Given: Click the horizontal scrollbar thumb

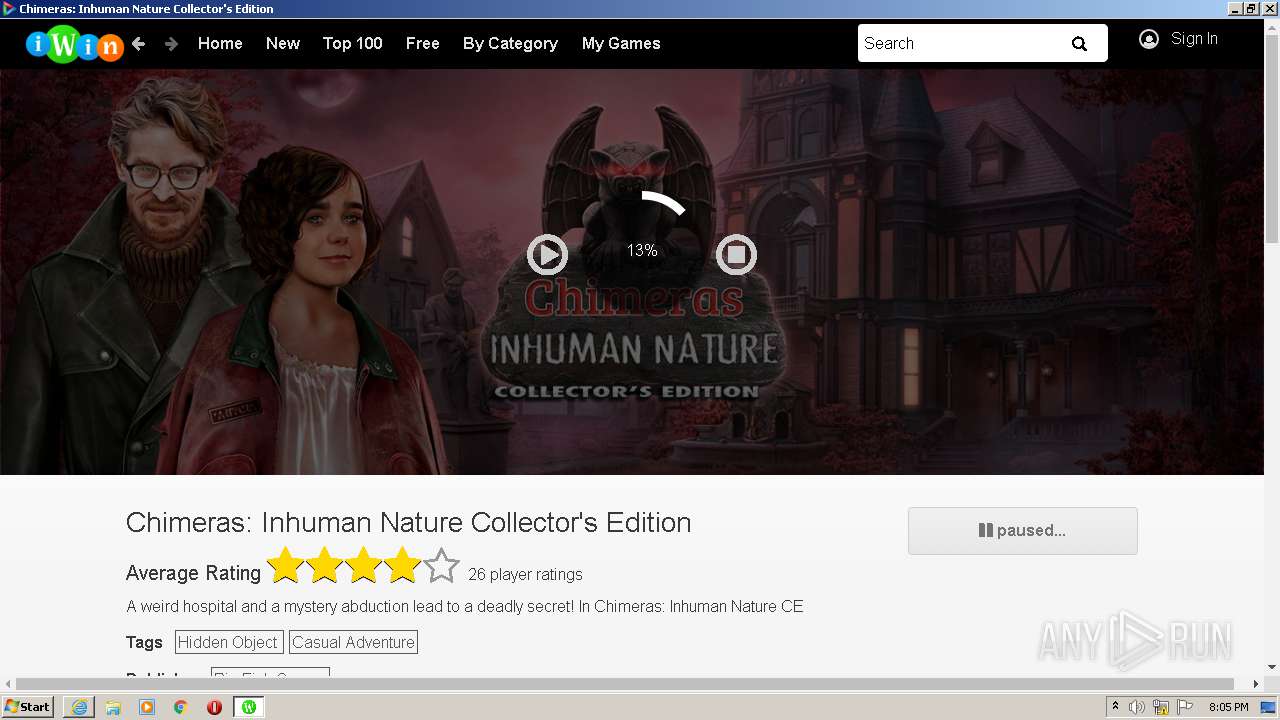Looking at the screenshot, I should [x=625, y=684].
